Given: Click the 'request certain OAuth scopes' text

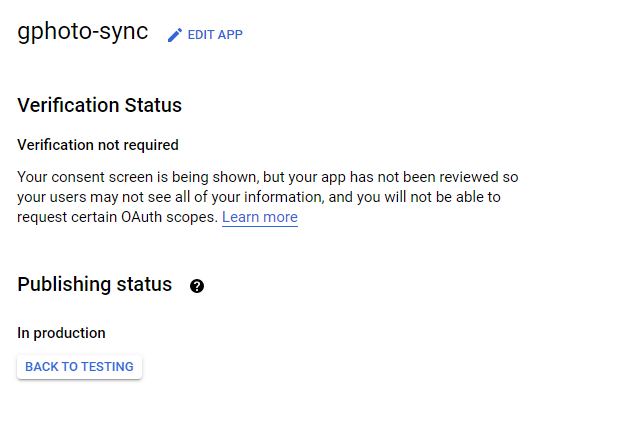Looking at the screenshot, I should [117, 217].
